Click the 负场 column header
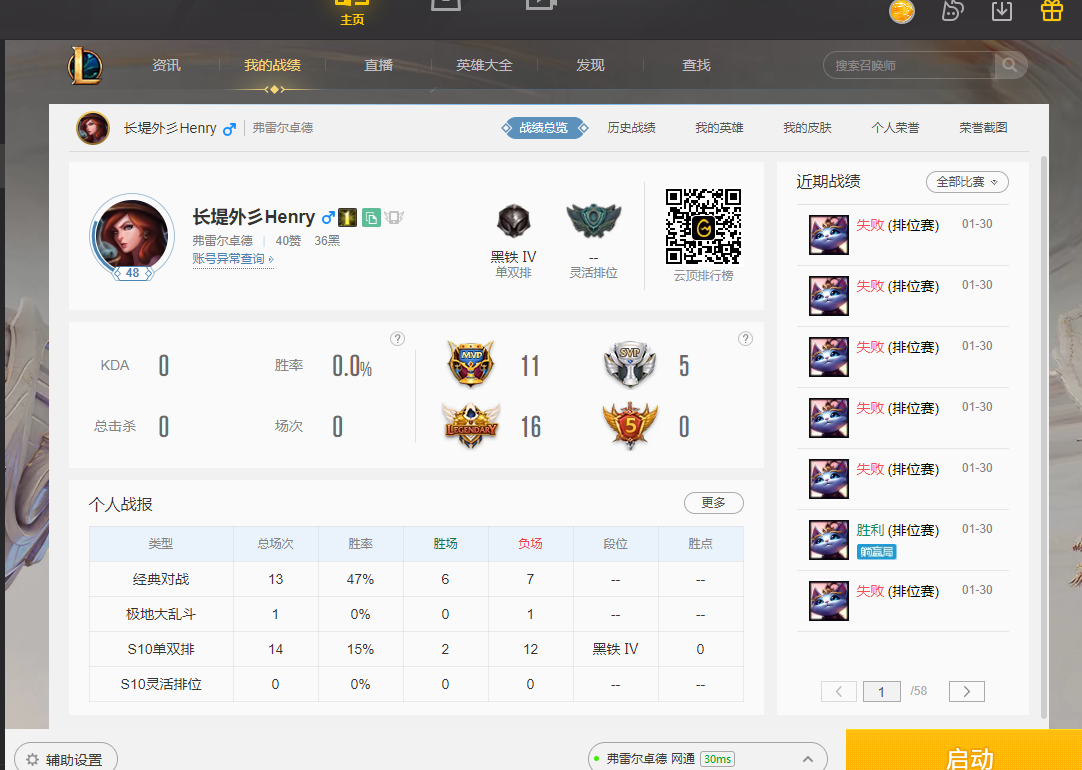1082x770 pixels. point(530,544)
